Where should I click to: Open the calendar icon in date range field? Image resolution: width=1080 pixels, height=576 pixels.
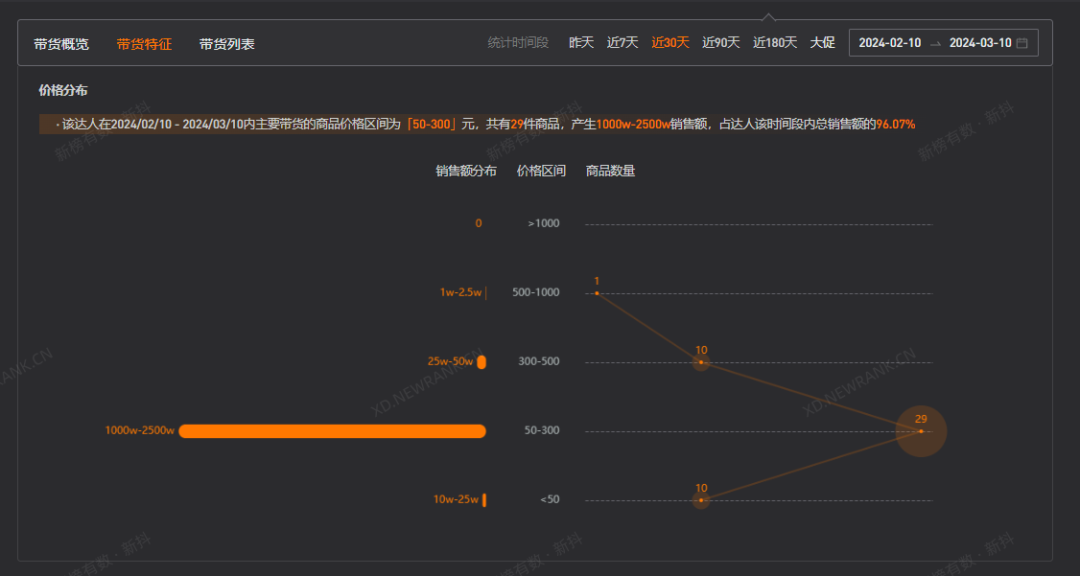pos(1022,43)
